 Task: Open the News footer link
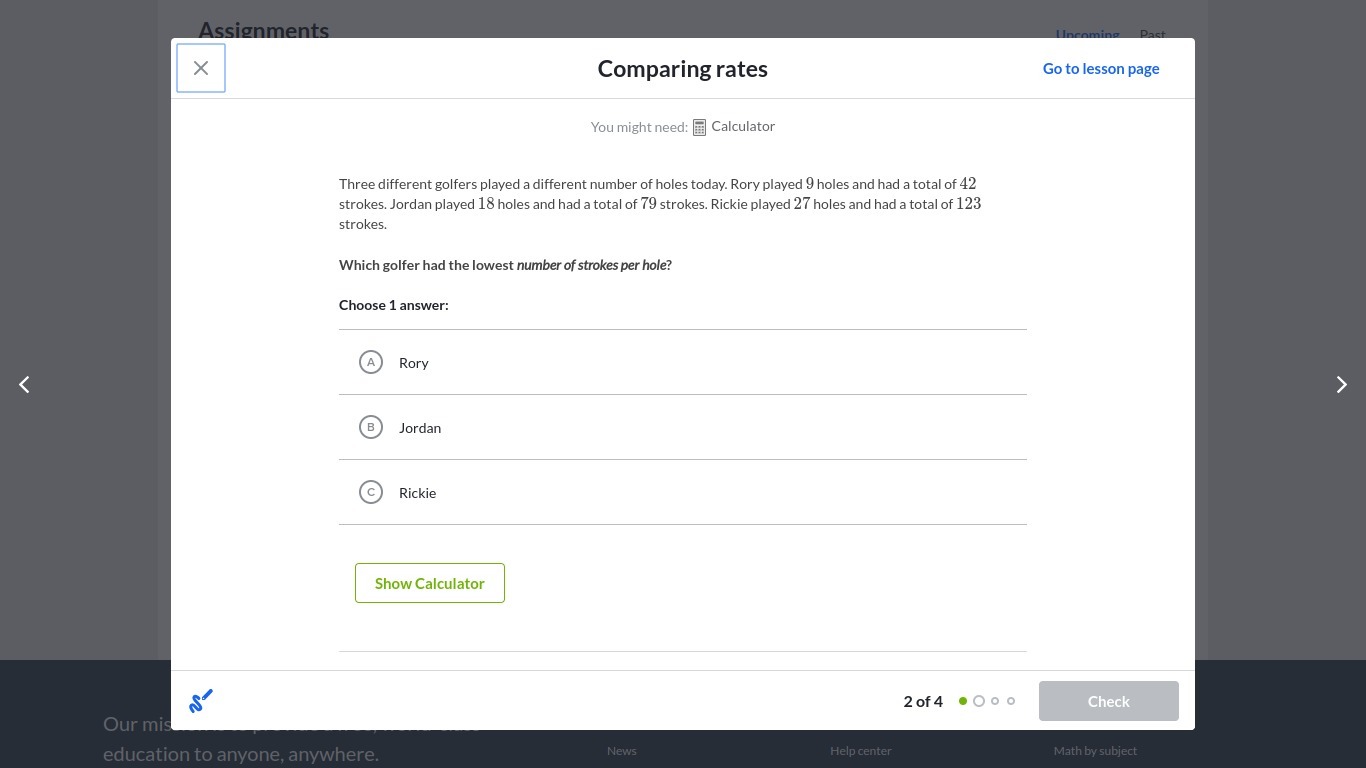[621, 751]
